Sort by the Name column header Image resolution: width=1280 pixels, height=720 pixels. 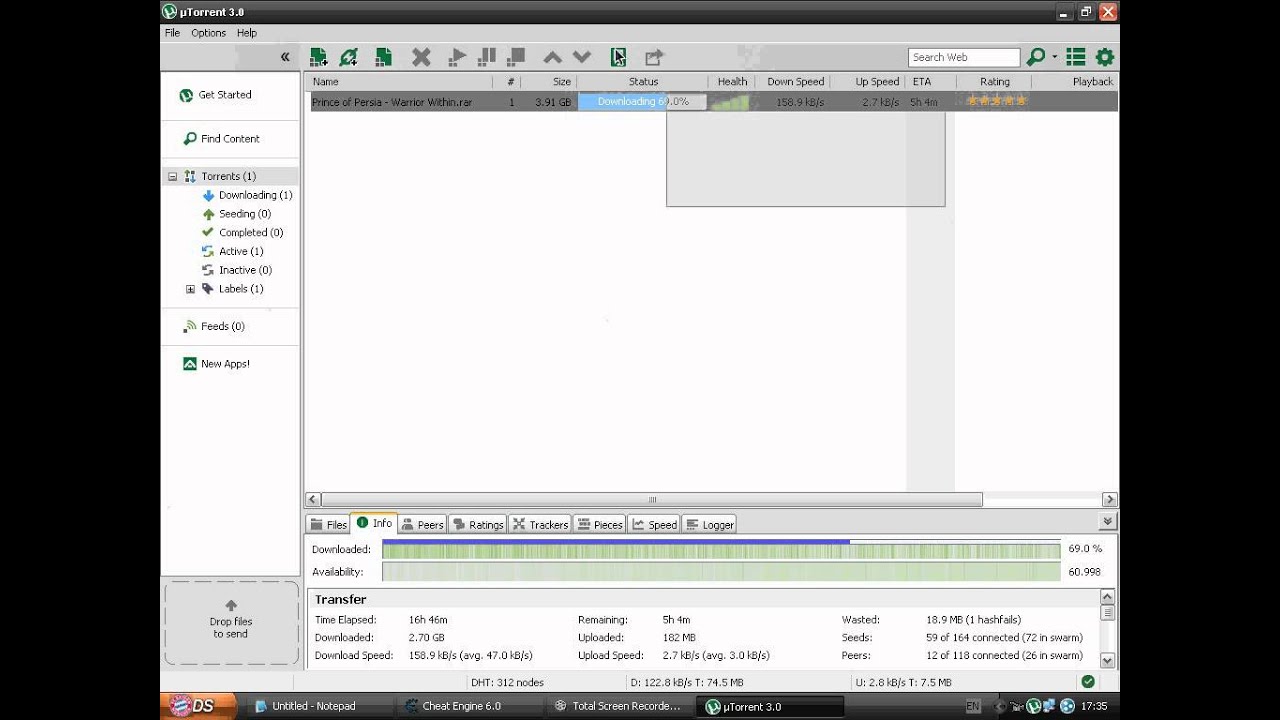(x=400, y=81)
